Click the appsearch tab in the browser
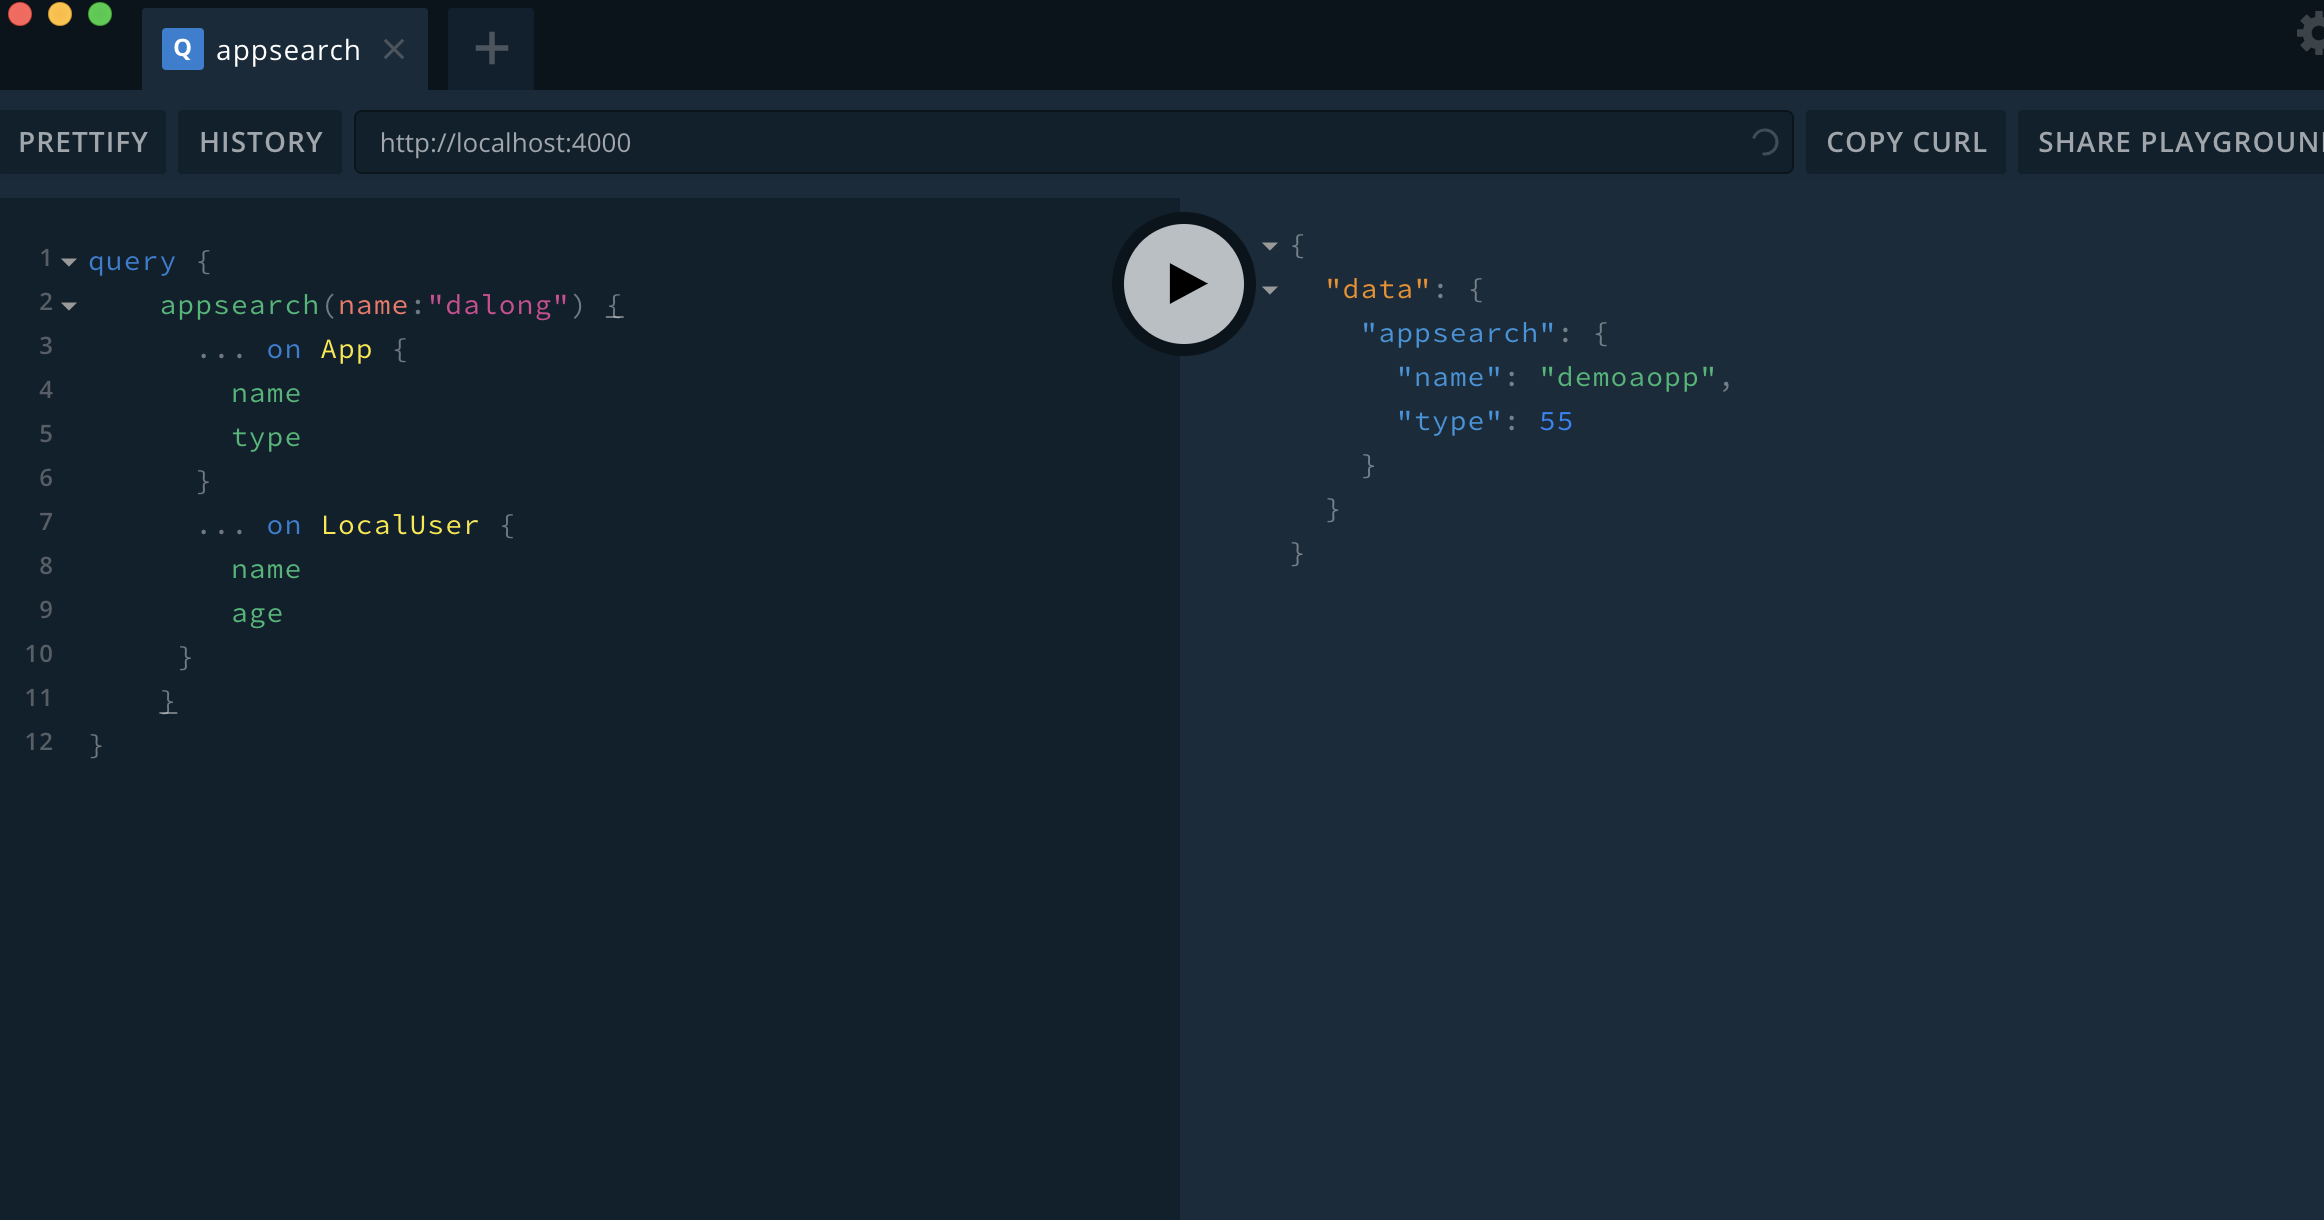2324x1220 pixels. point(284,48)
